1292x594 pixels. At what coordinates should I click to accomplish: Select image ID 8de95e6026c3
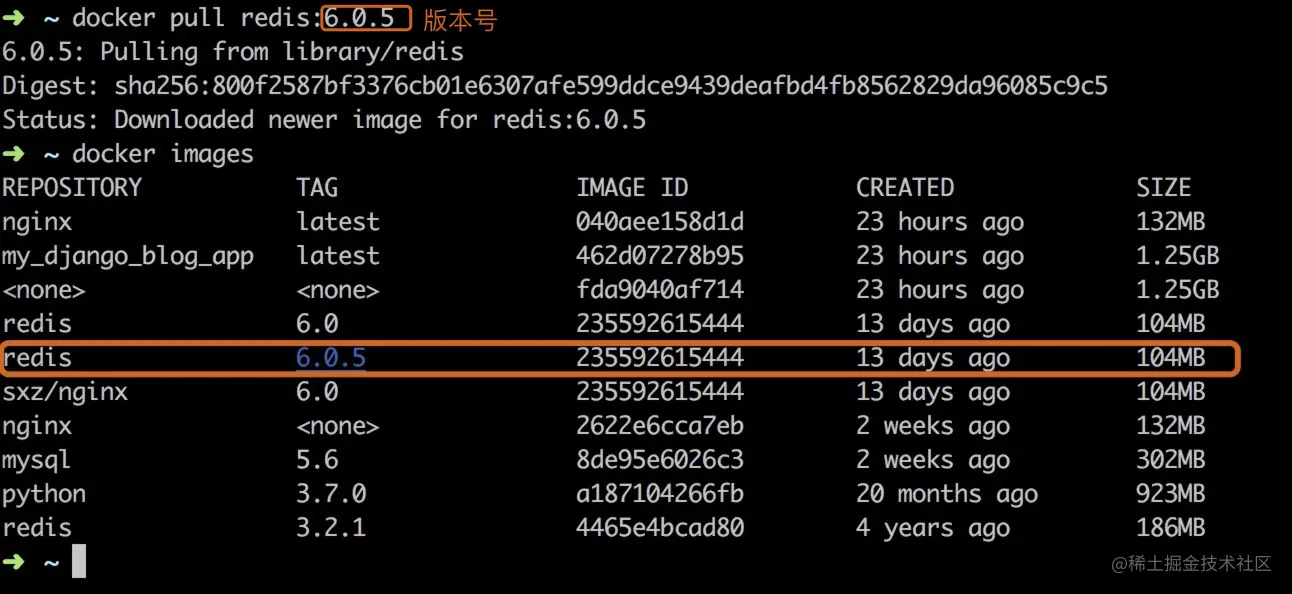(660, 460)
